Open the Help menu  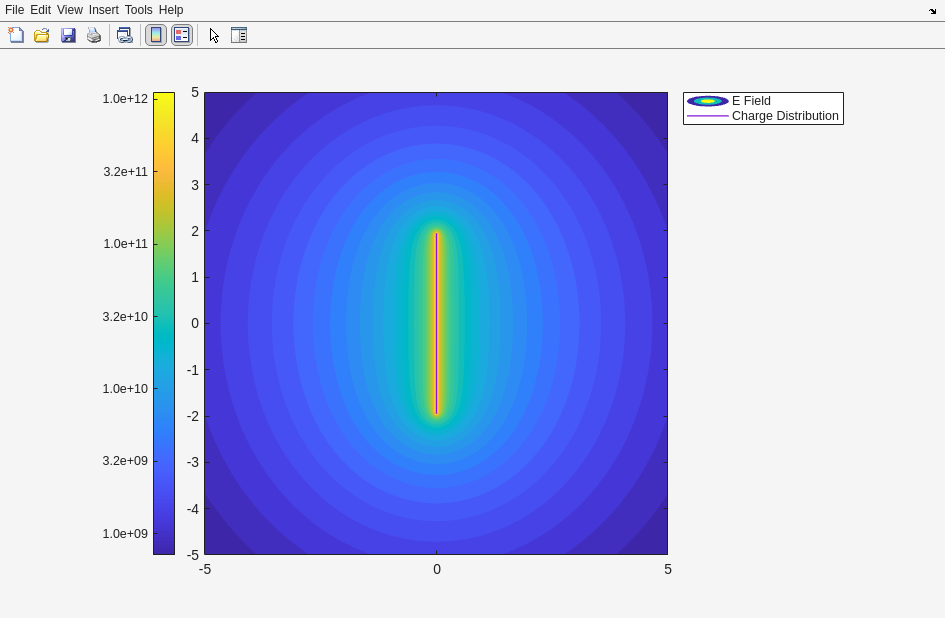tap(171, 10)
